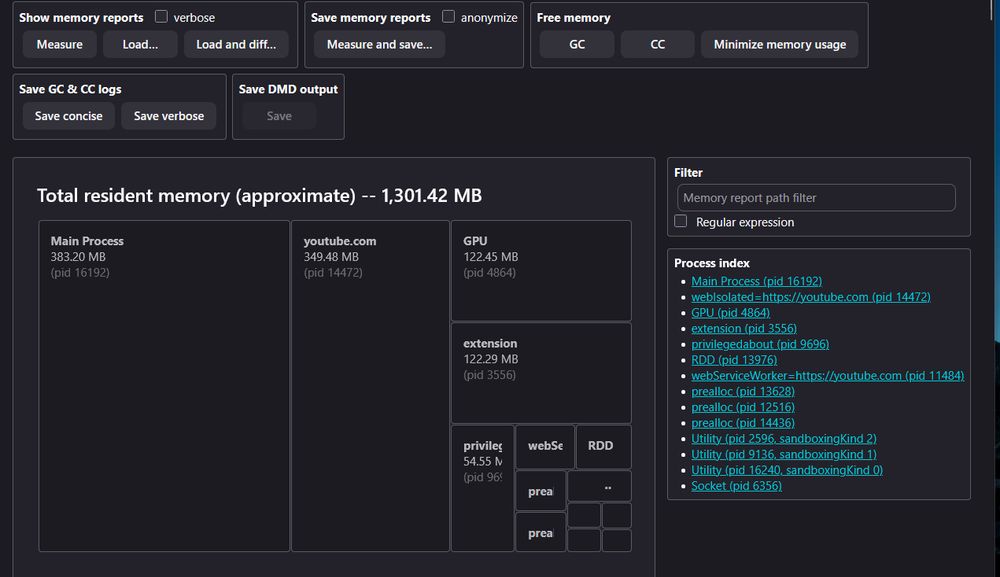
Task: Select the youtube.com treemap block
Action: 370,386
